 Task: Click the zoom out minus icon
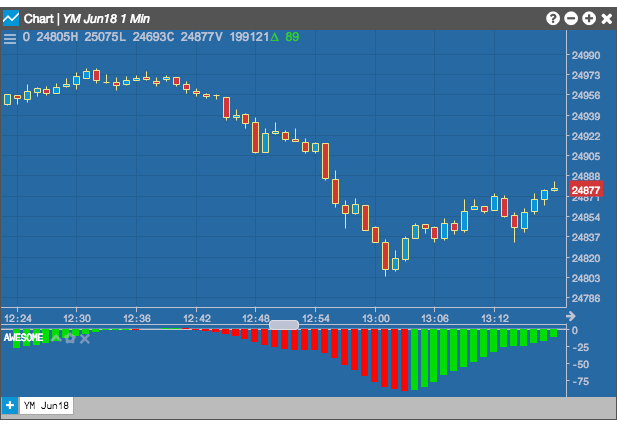click(x=571, y=18)
